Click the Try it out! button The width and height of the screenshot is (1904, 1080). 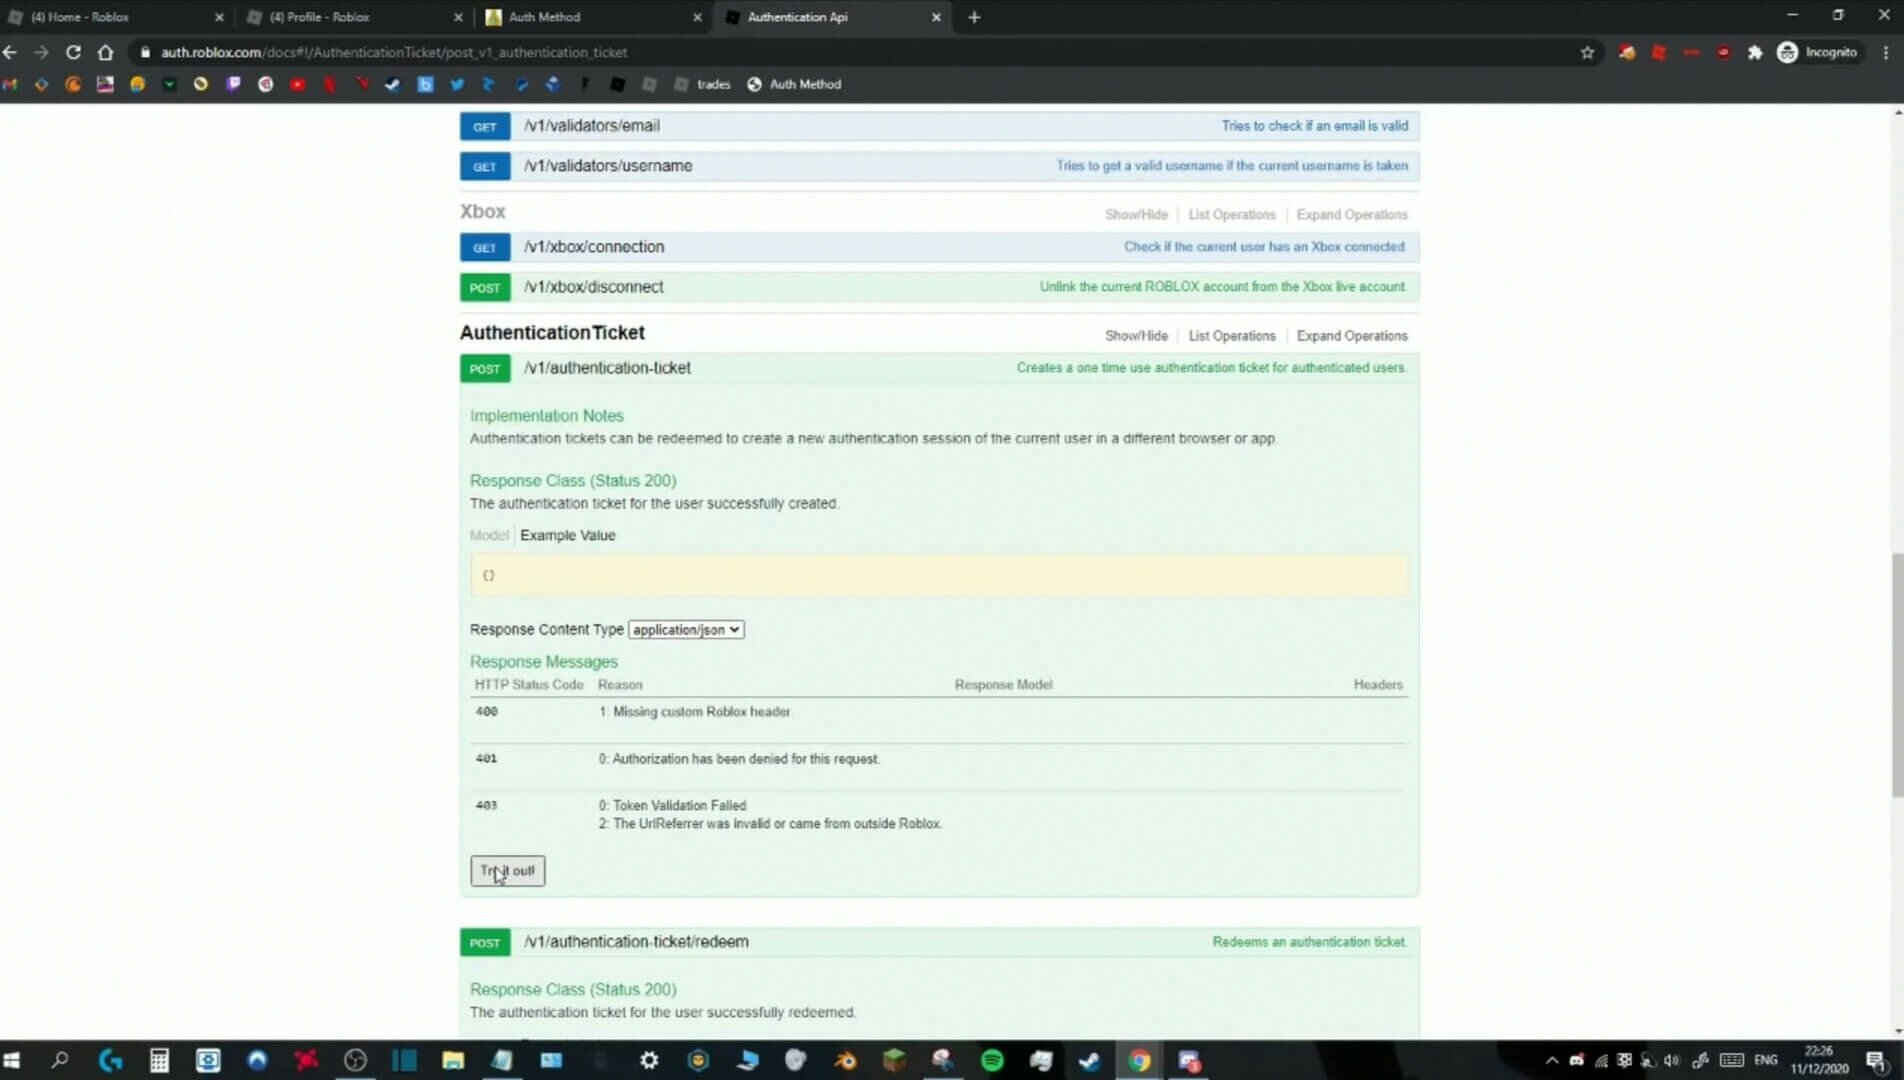coord(508,871)
